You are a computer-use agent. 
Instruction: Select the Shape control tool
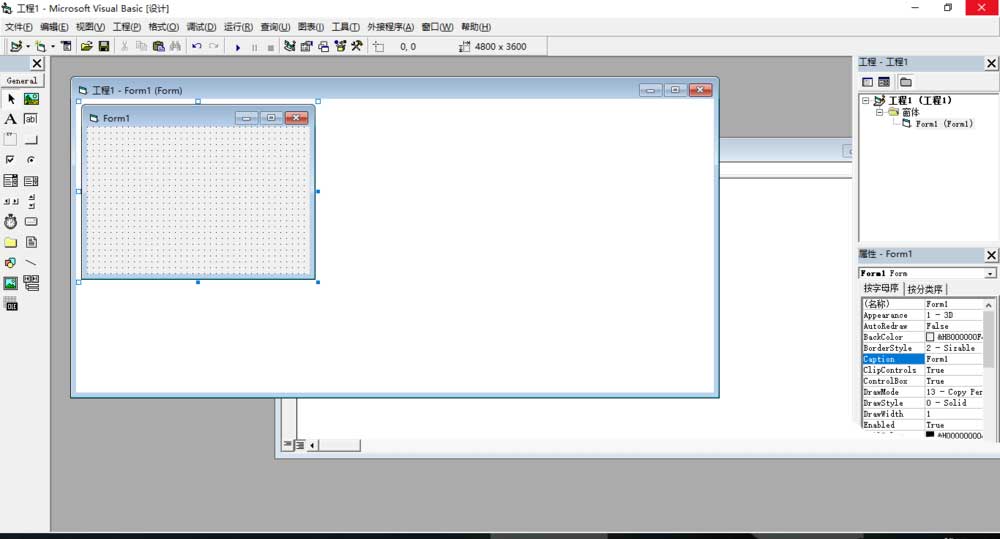tap(11, 263)
